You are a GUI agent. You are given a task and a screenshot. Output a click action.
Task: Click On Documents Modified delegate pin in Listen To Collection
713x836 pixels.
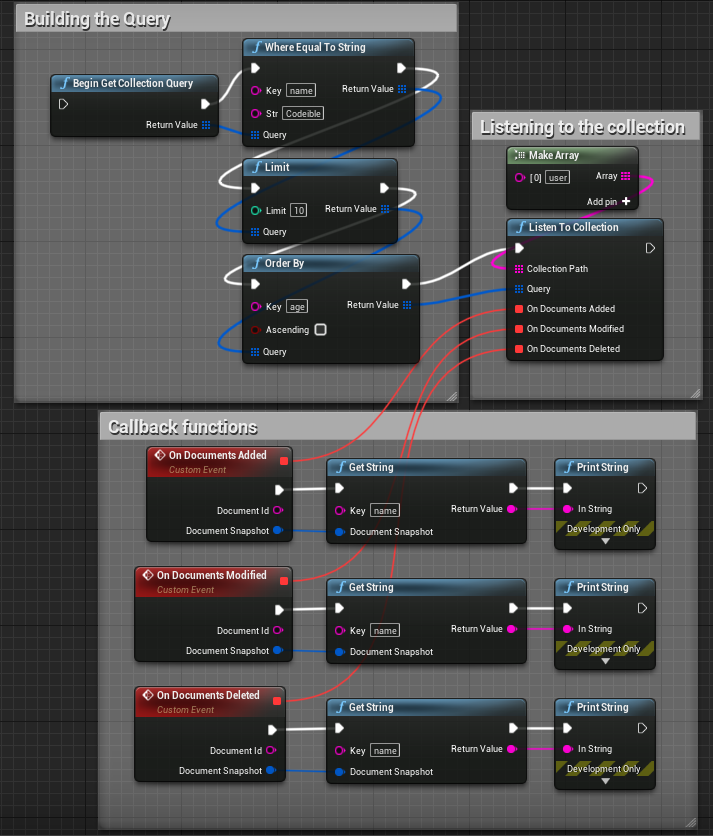(519, 329)
